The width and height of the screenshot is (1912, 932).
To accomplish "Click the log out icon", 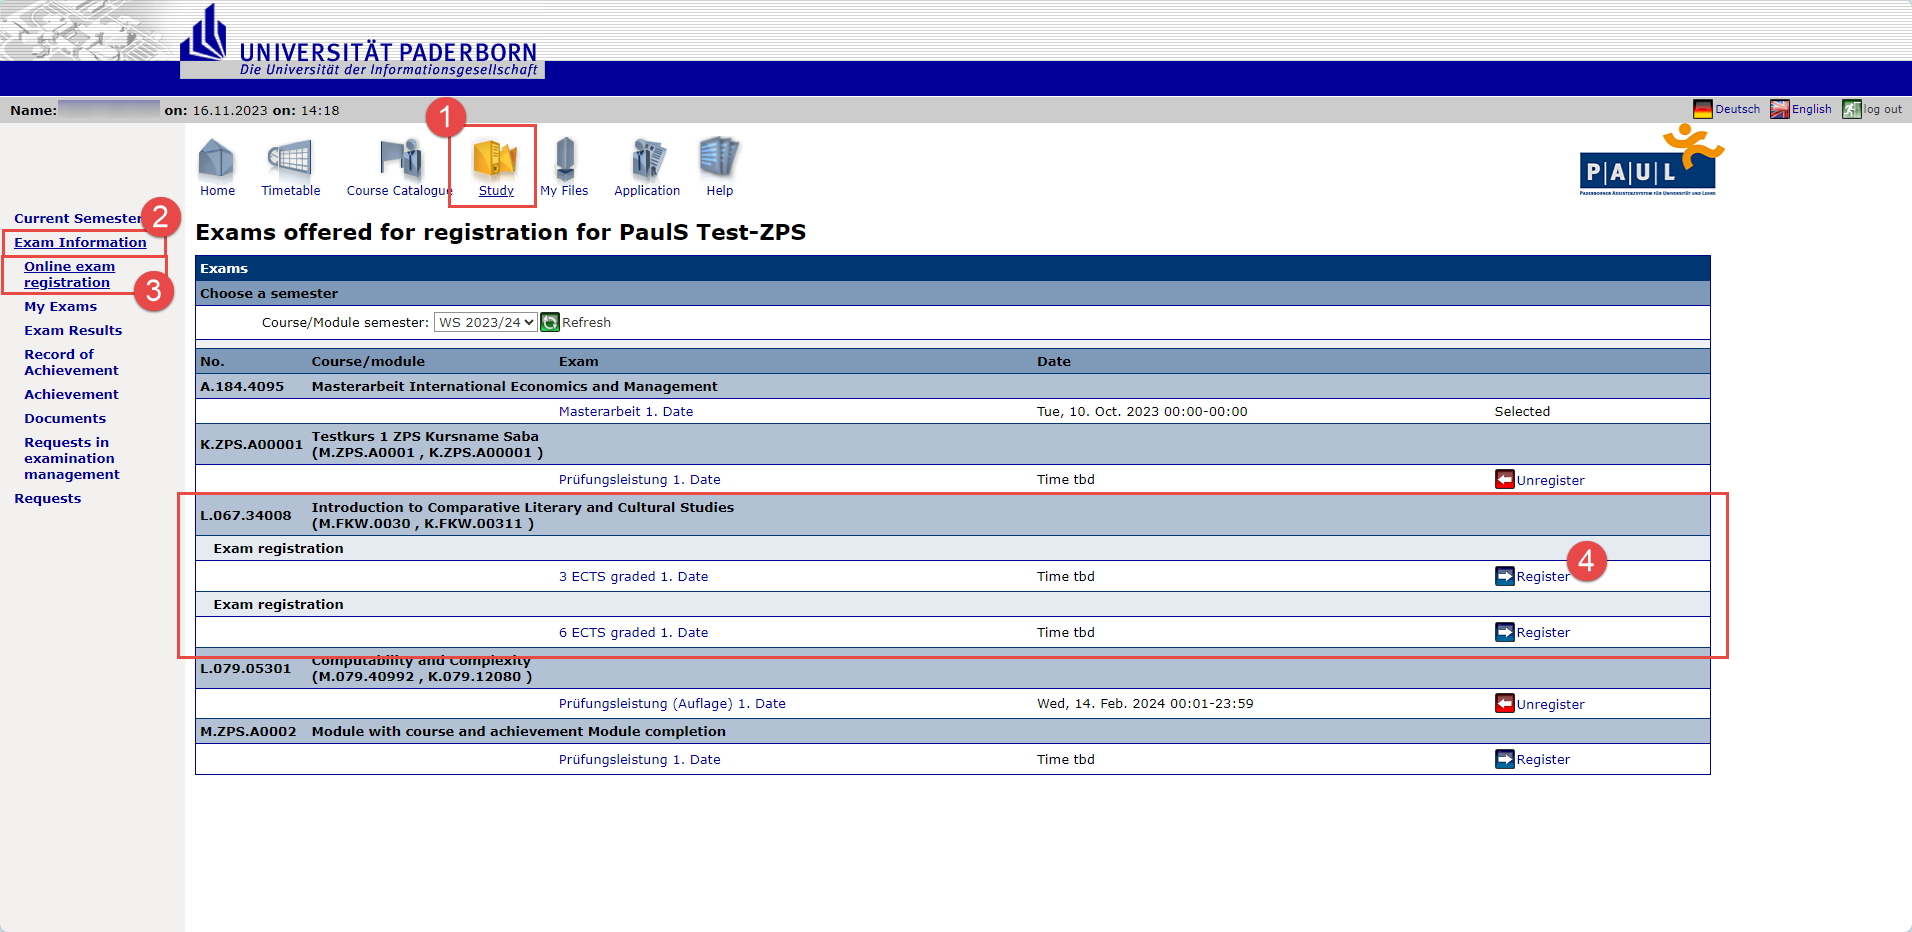I will pyautogui.click(x=1852, y=109).
